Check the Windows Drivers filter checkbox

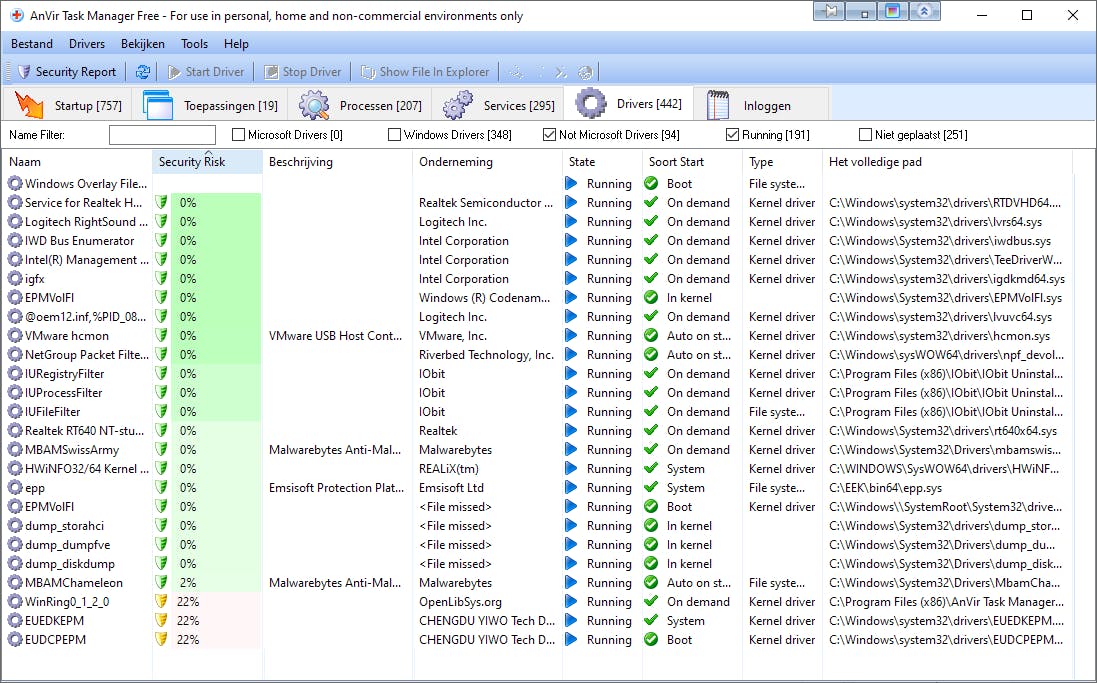pyautogui.click(x=394, y=135)
